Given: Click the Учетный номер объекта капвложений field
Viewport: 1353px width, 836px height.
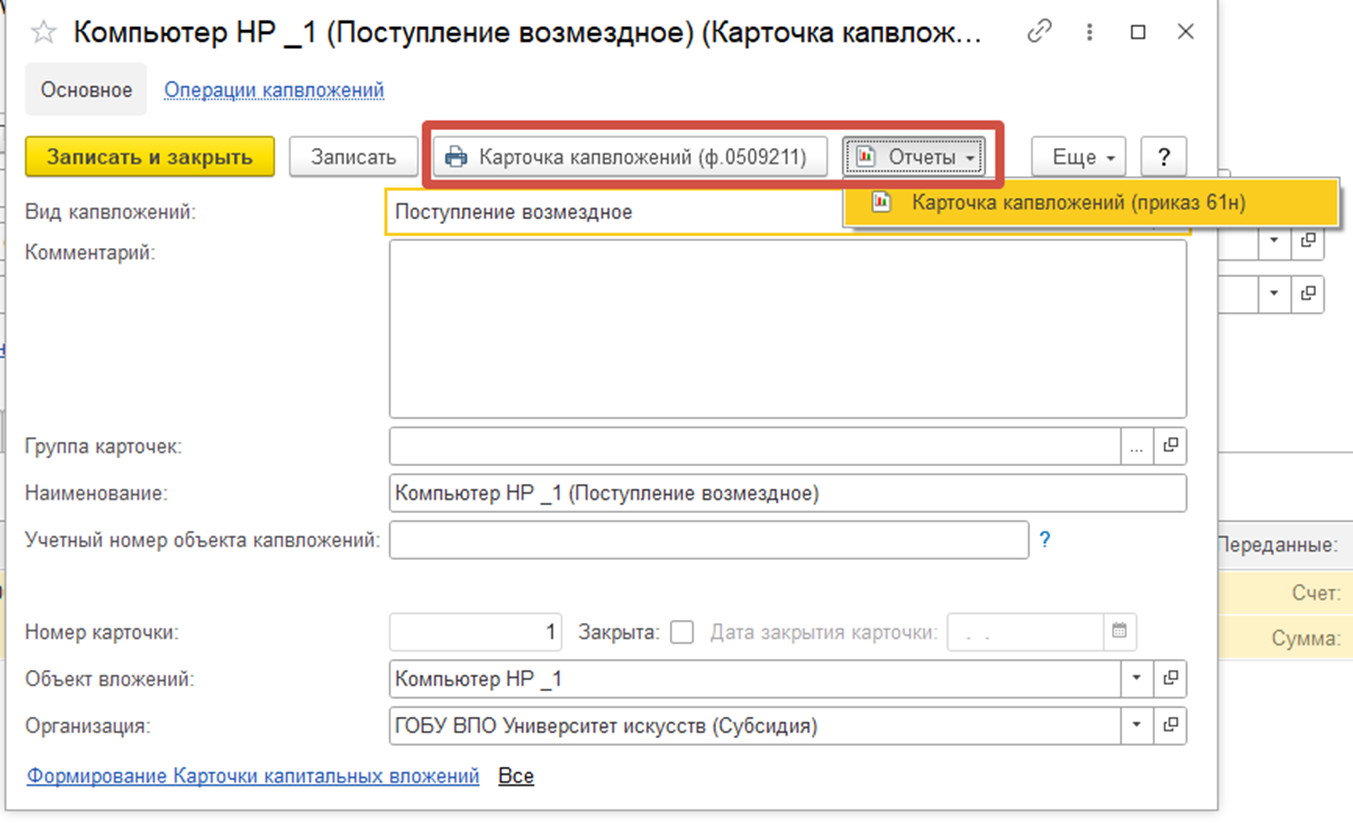Looking at the screenshot, I should (x=709, y=540).
